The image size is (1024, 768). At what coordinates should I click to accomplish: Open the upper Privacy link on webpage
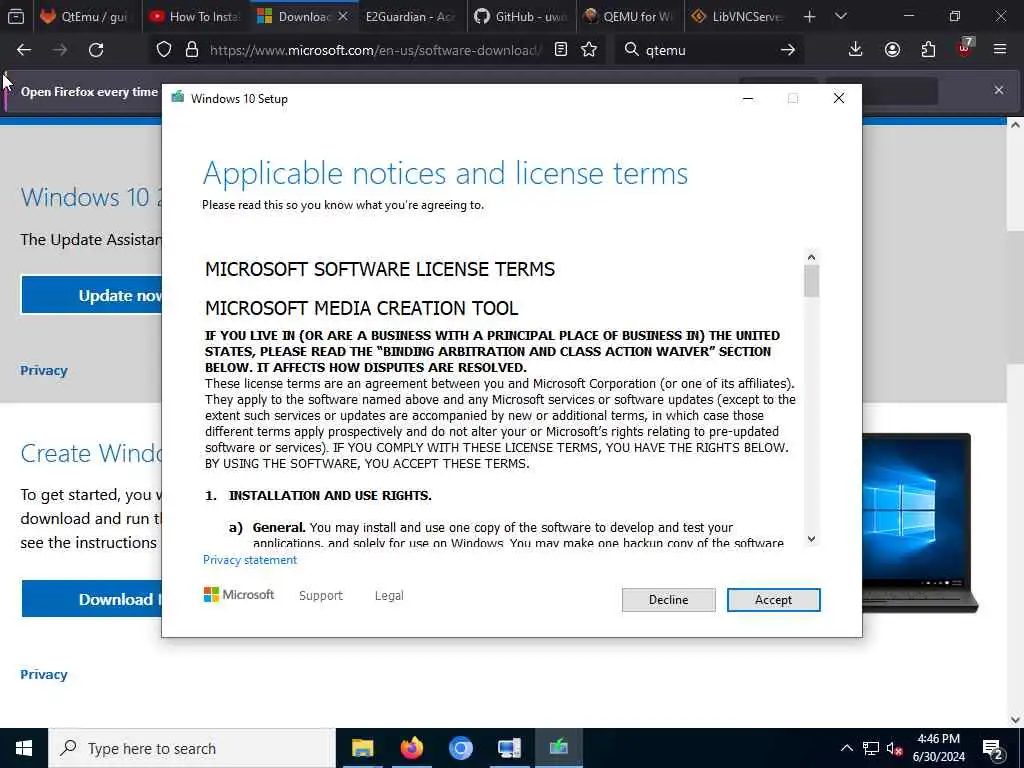44,370
